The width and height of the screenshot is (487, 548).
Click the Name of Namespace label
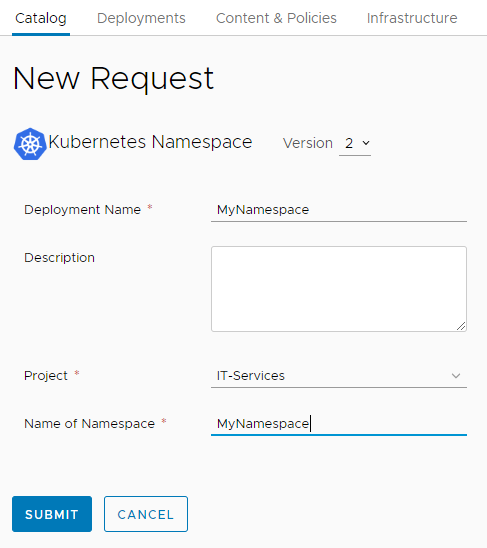[89, 424]
